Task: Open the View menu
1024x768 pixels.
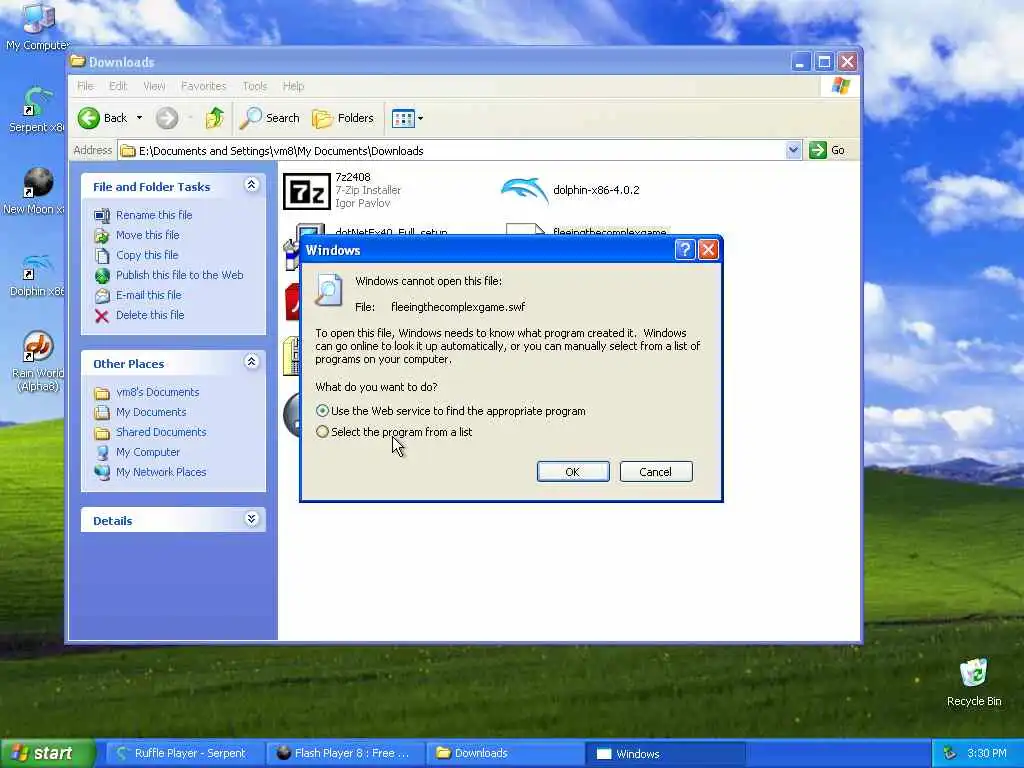Action: [x=154, y=86]
